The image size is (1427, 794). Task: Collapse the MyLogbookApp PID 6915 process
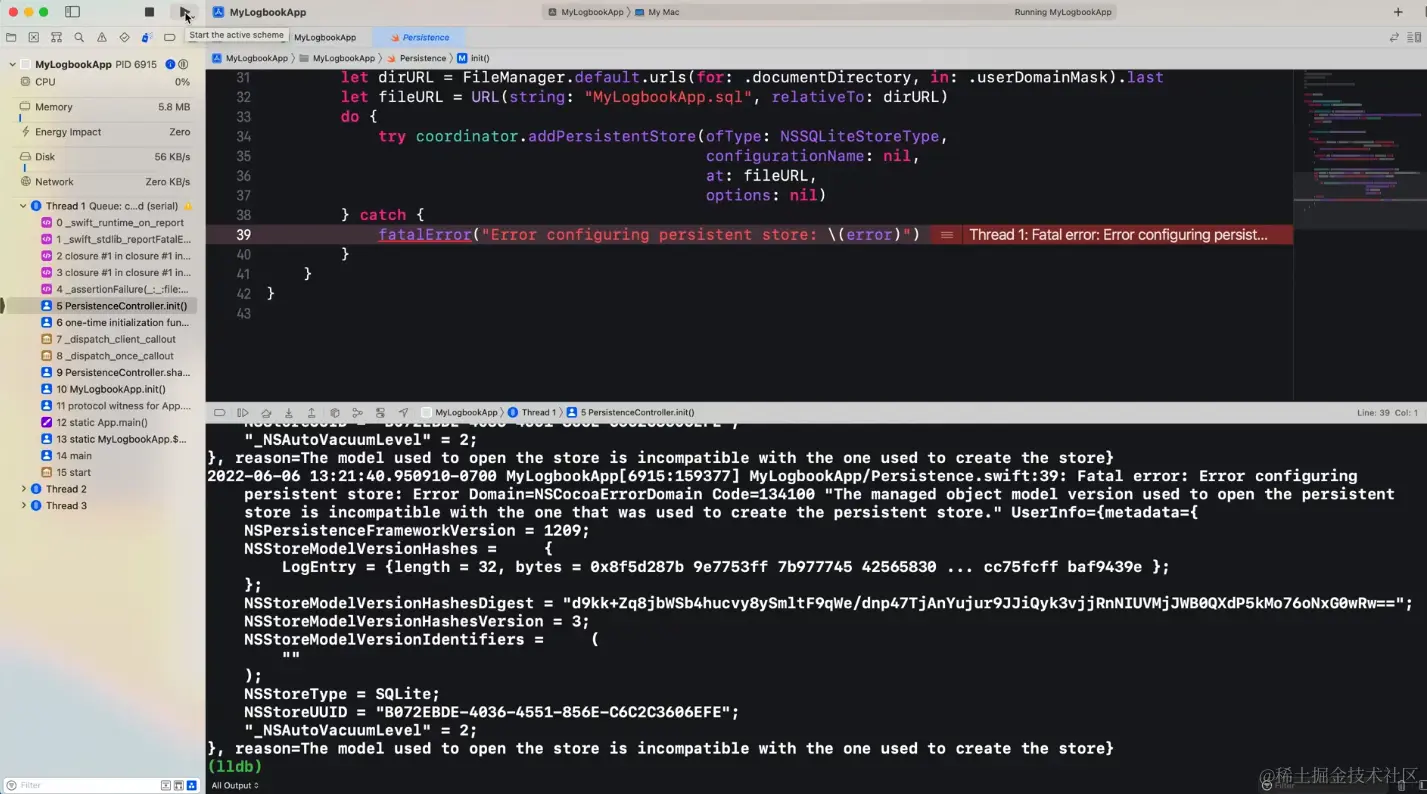[x=12, y=64]
